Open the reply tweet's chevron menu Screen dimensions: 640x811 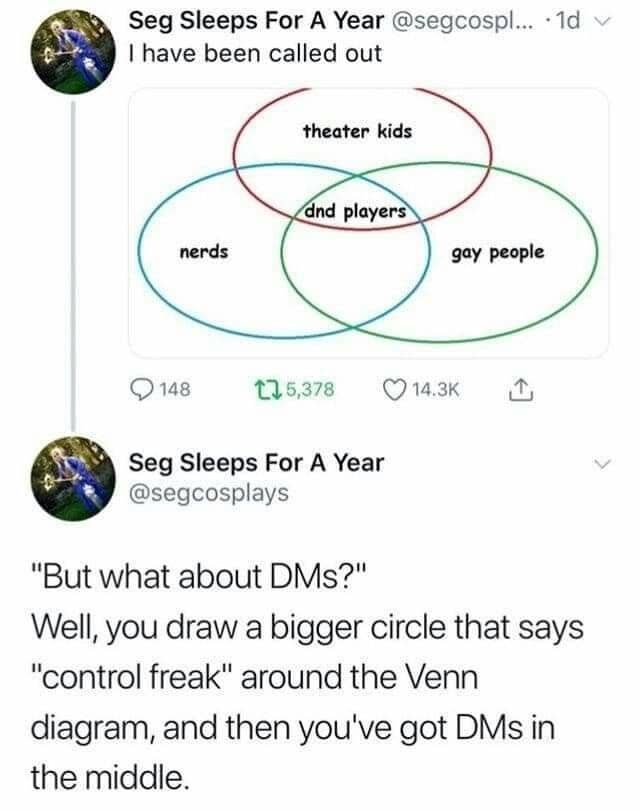(600, 465)
